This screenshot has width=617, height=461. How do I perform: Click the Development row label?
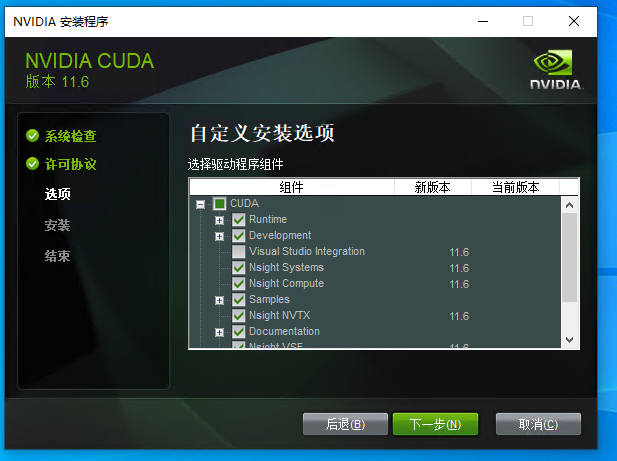coord(280,236)
